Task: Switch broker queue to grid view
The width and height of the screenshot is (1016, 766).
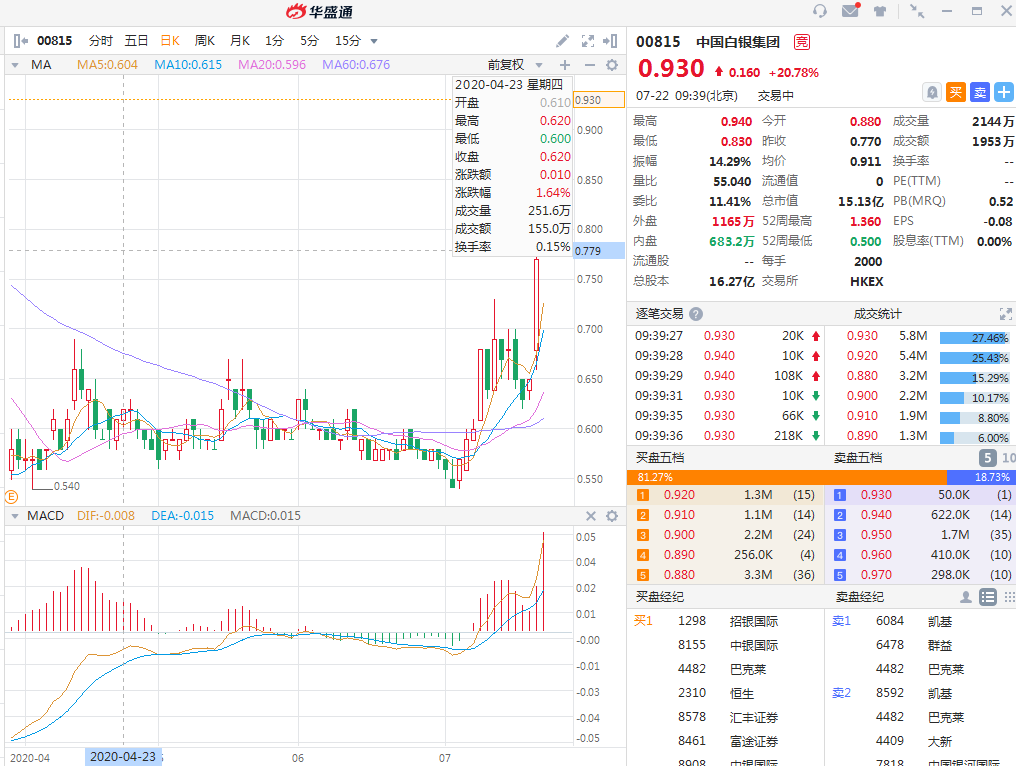Action: coord(1010,597)
